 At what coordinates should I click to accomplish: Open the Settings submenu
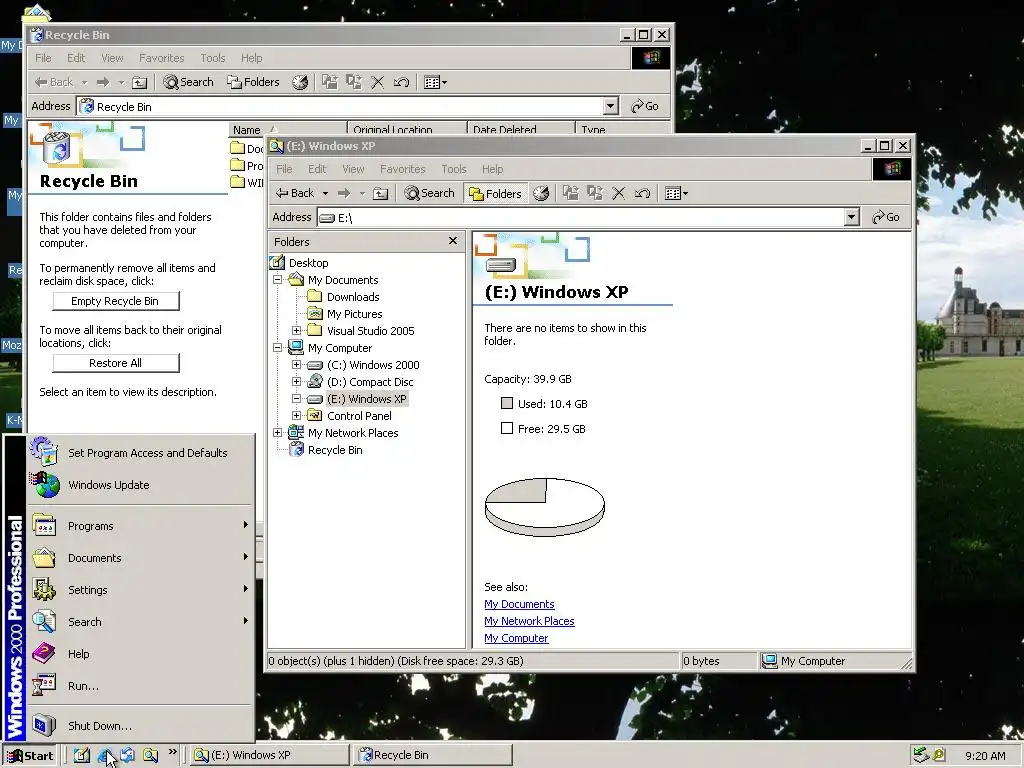[x=140, y=590]
